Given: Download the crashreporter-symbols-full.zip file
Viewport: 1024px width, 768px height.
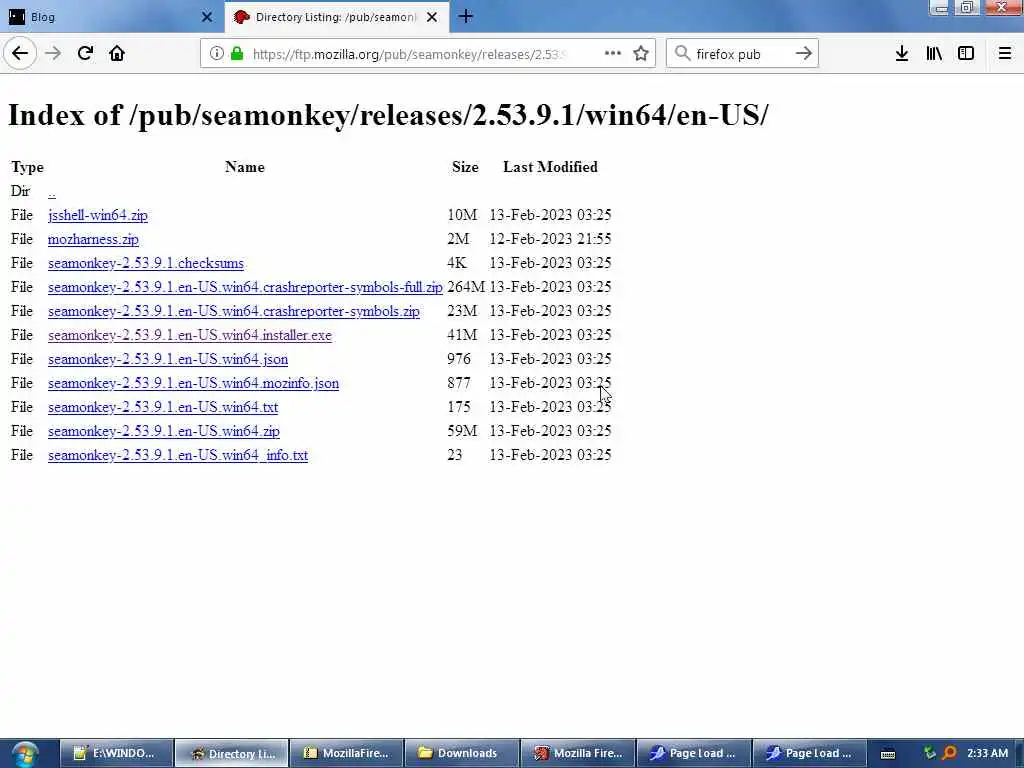Looking at the screenshot, I should (x=246, y=287).
